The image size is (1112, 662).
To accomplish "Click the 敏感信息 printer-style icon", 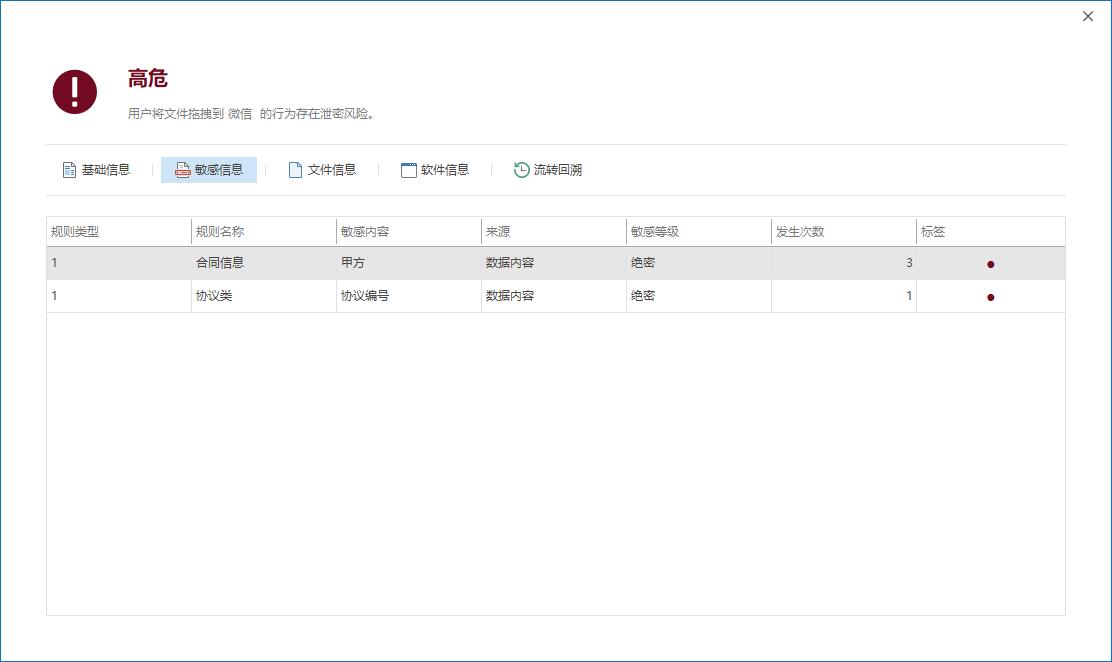I will pos(182,170).
